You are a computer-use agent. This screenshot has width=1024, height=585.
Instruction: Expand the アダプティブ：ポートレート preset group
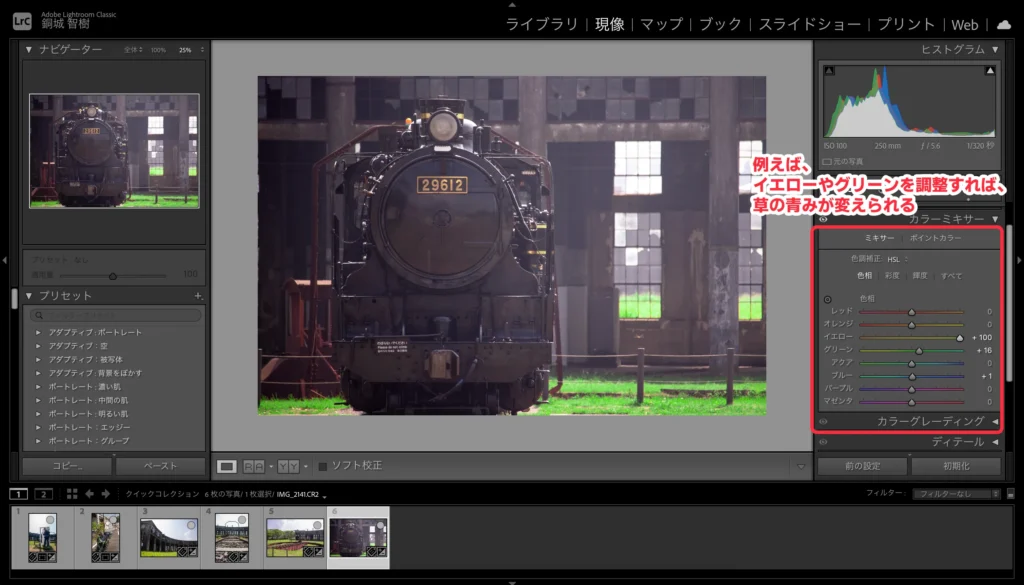click(38, 332)
